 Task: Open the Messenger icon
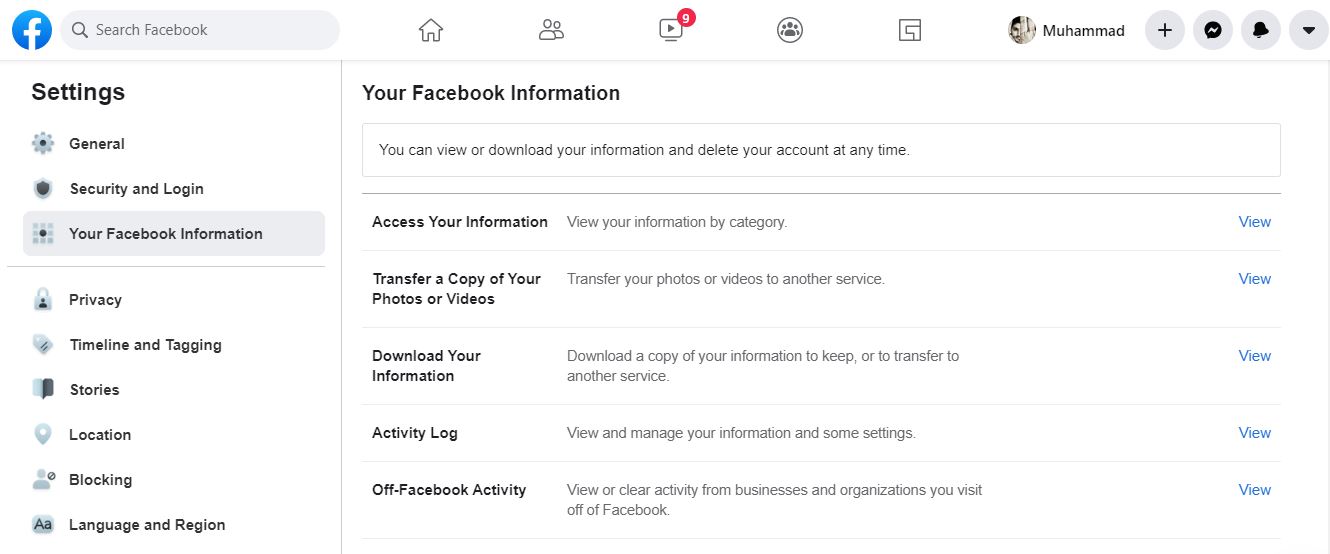pos(1212,30)
